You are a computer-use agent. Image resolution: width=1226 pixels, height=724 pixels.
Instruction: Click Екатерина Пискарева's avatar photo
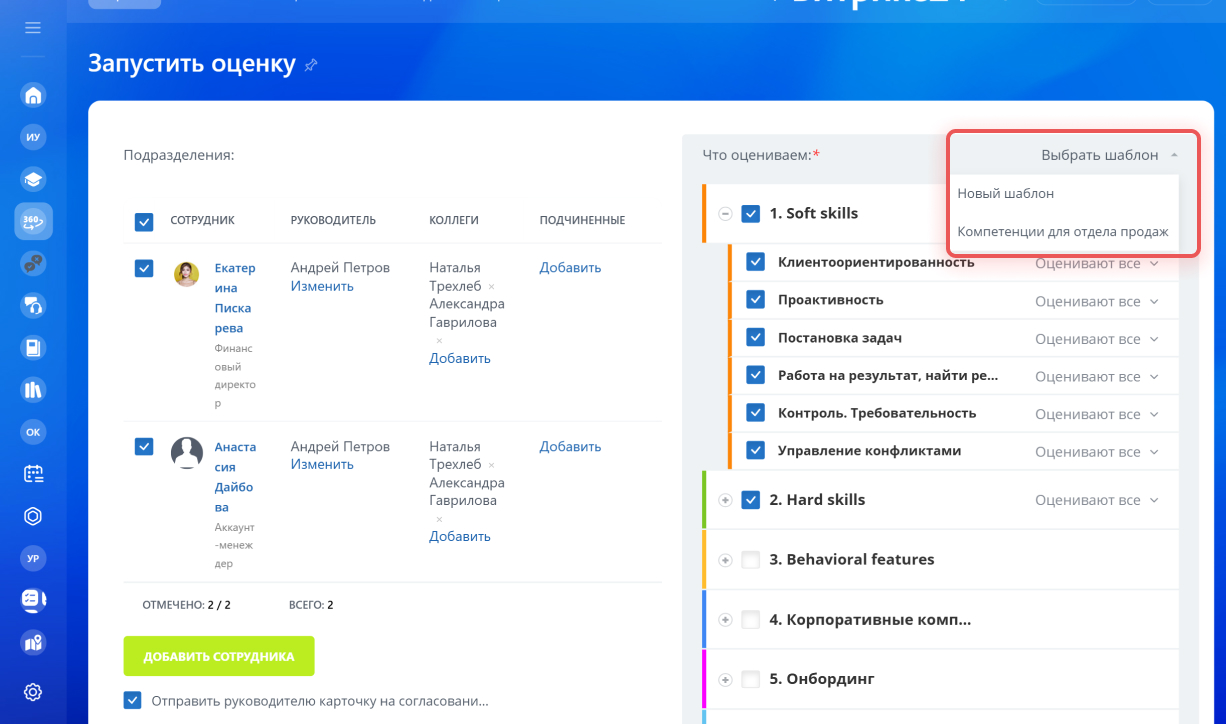tap(186, 274)
